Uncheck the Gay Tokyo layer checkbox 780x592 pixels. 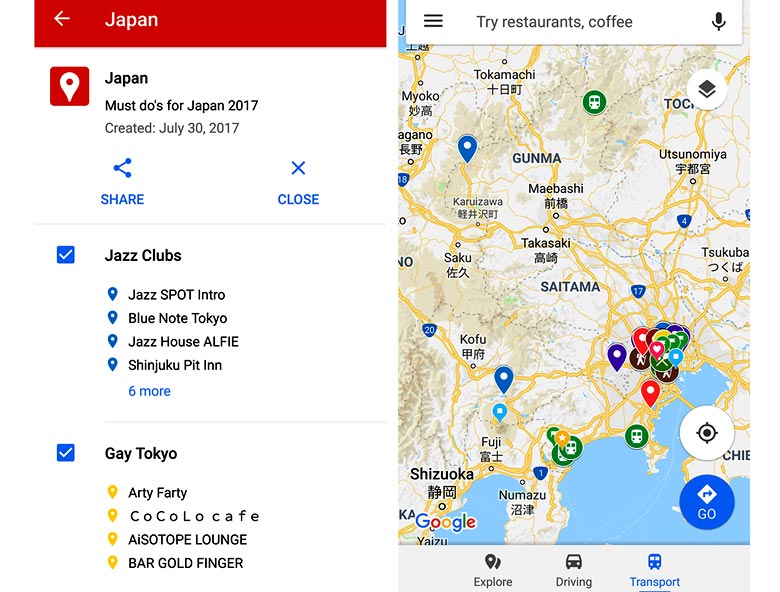click(x=66, y=453)
